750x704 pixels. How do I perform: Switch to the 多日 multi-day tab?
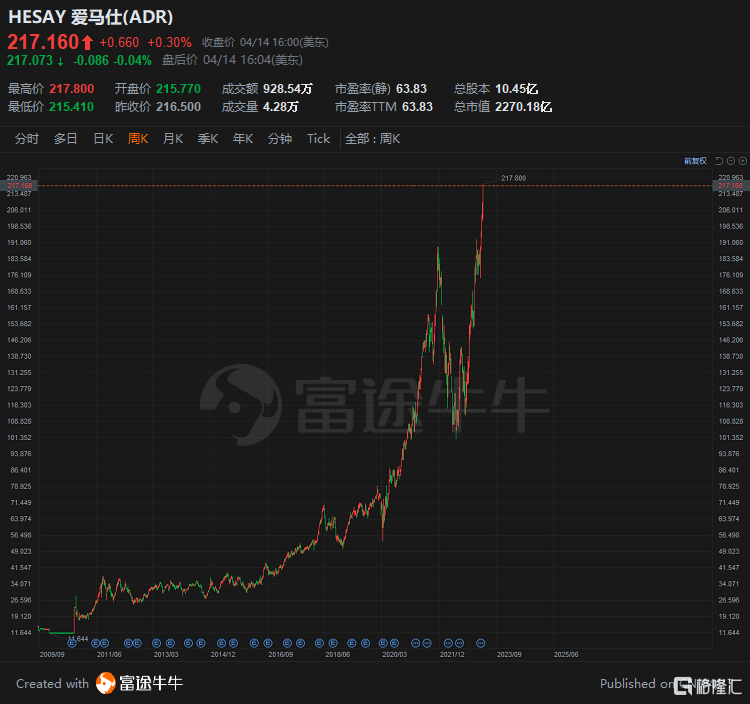click(x=66, y=139)
